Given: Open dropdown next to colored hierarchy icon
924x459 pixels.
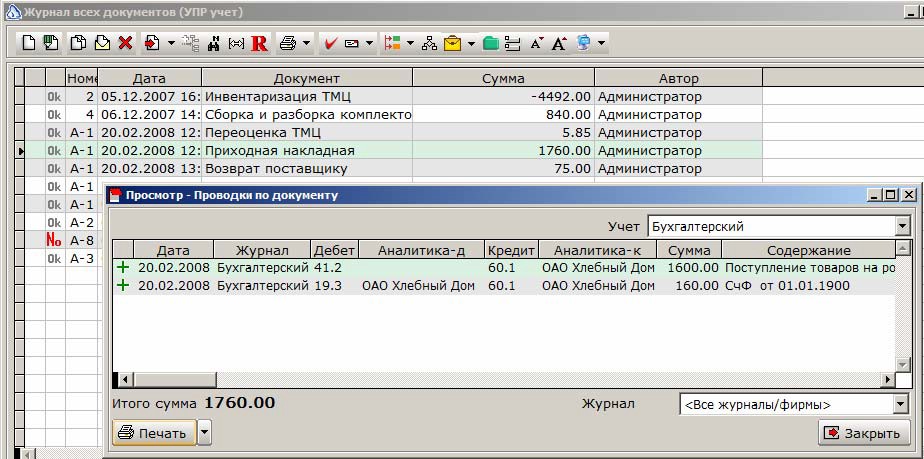Looking at the screenshot, I should (x=410, y=43).
